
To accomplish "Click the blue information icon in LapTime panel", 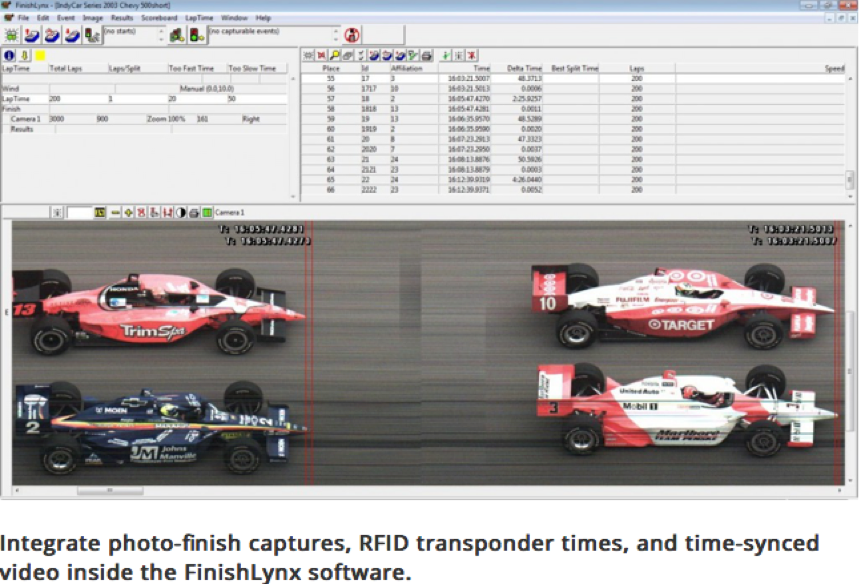I will pyautogui.click(x=9, y=55).
